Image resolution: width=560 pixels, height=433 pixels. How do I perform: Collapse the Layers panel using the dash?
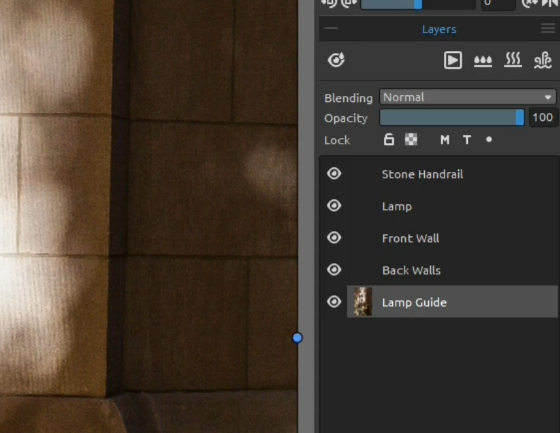(331, 28)
